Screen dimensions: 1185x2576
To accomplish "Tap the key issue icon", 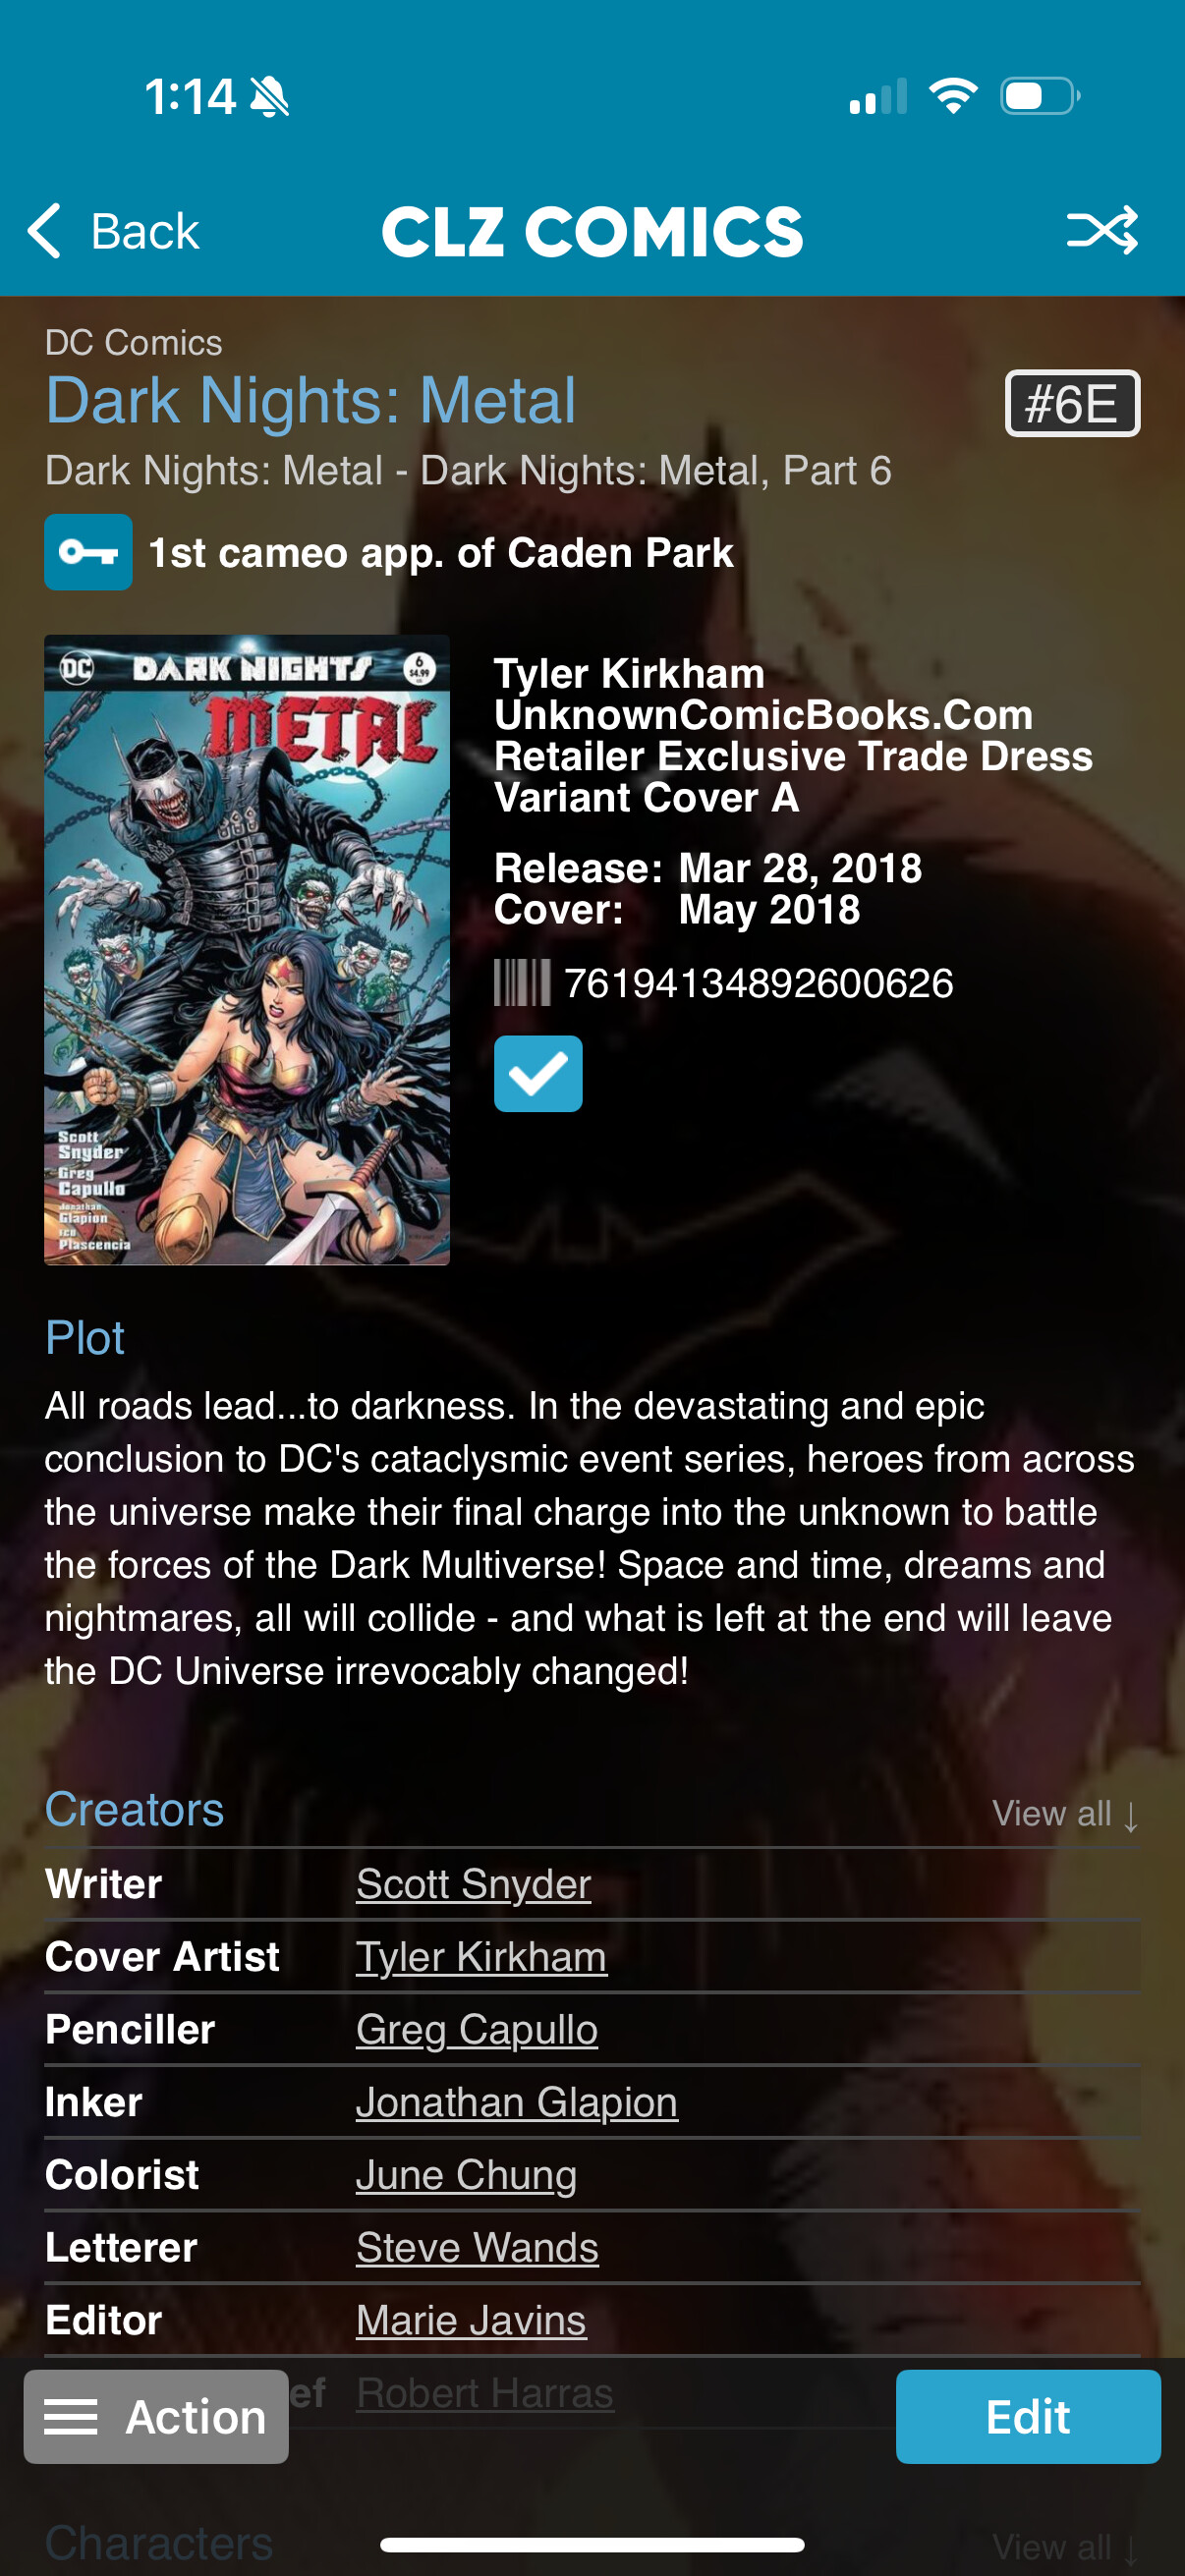I will click(x=88, y=552).
